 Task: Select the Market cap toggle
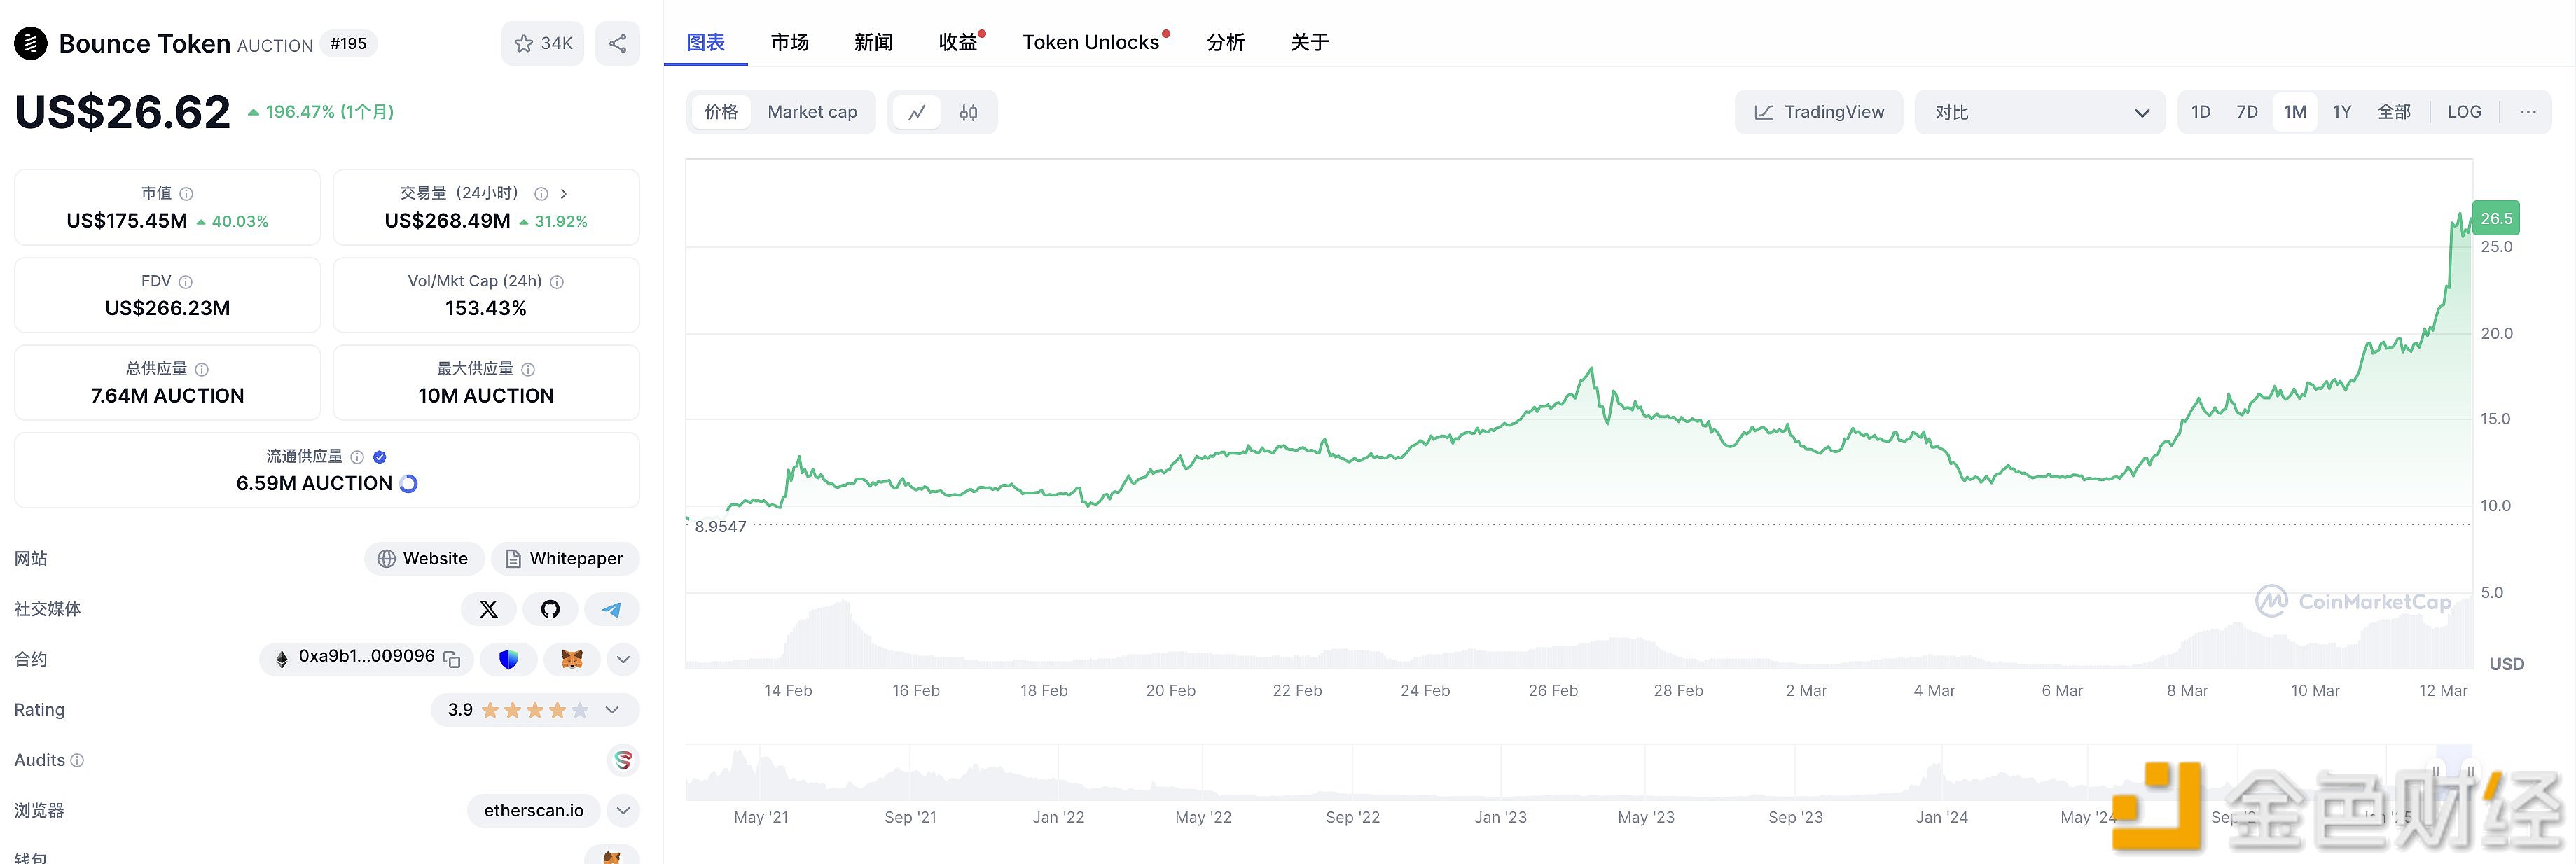tap(812, 112)
